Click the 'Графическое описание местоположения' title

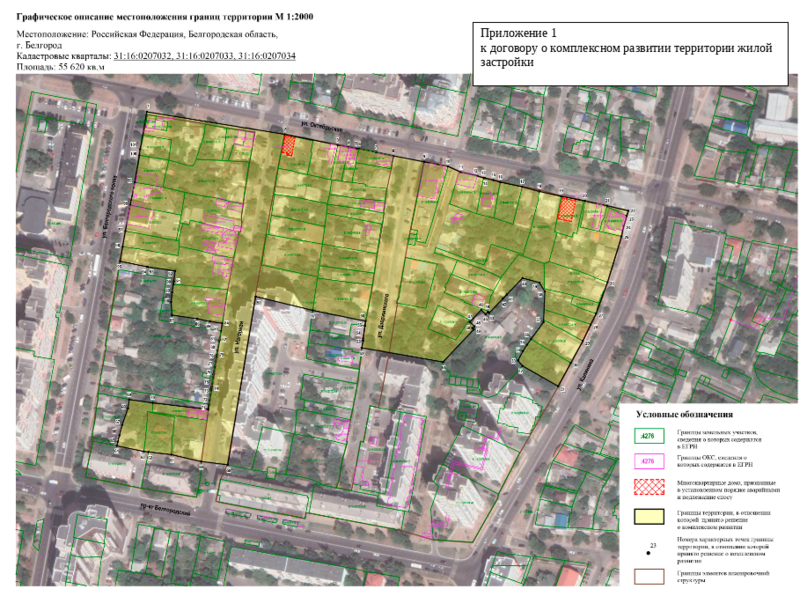(165, 17)
